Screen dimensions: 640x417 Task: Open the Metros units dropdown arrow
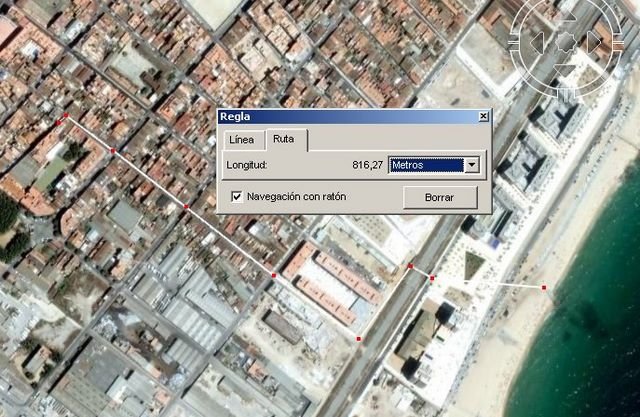coord(473,165)
